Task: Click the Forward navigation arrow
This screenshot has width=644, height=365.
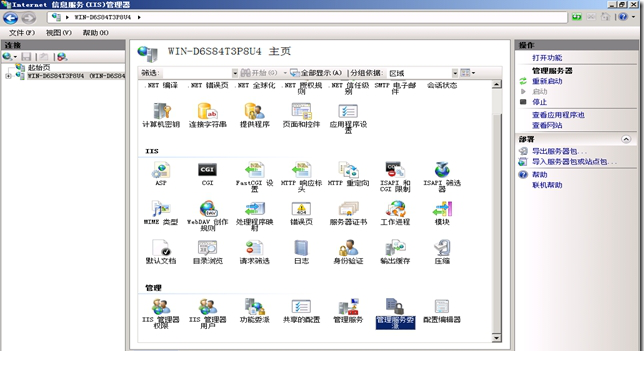Action: [x=28, y=18]
